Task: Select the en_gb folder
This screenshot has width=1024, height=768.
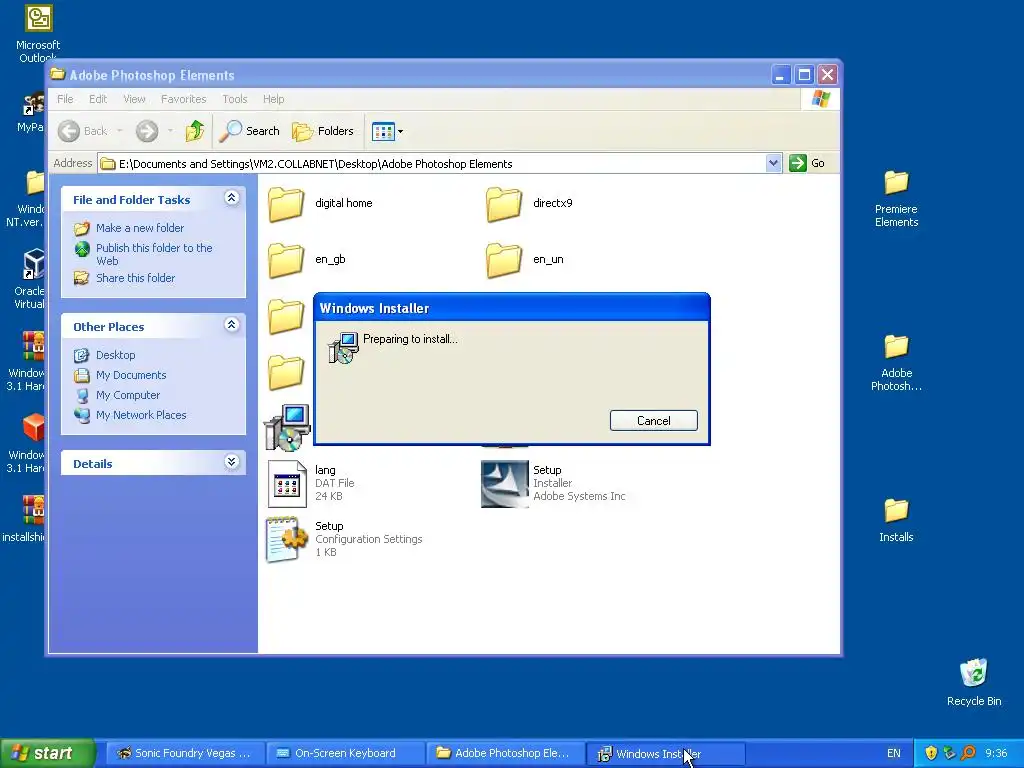Action: click(x=307, y=260)
